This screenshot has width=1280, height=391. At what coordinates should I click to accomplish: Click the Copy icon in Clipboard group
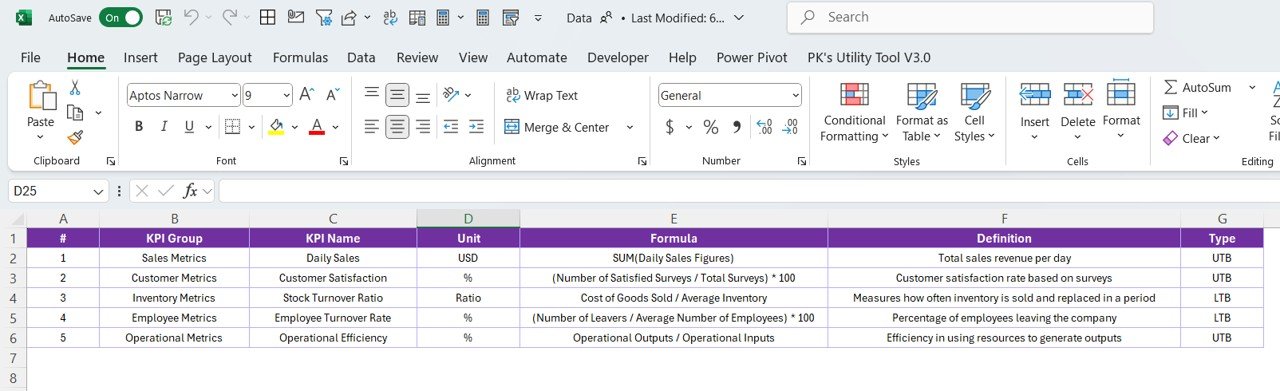click(74, 113)
